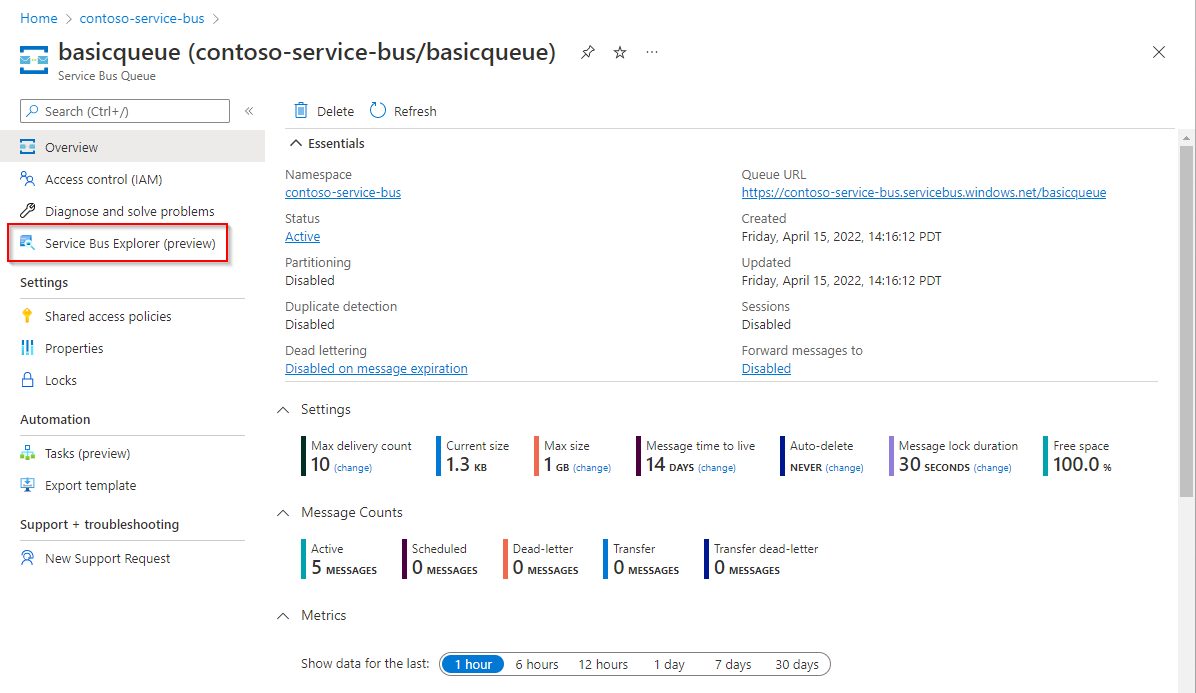Click the Export template icon
The height and width of the screenshot is (693, 1196).
(27, 485)
